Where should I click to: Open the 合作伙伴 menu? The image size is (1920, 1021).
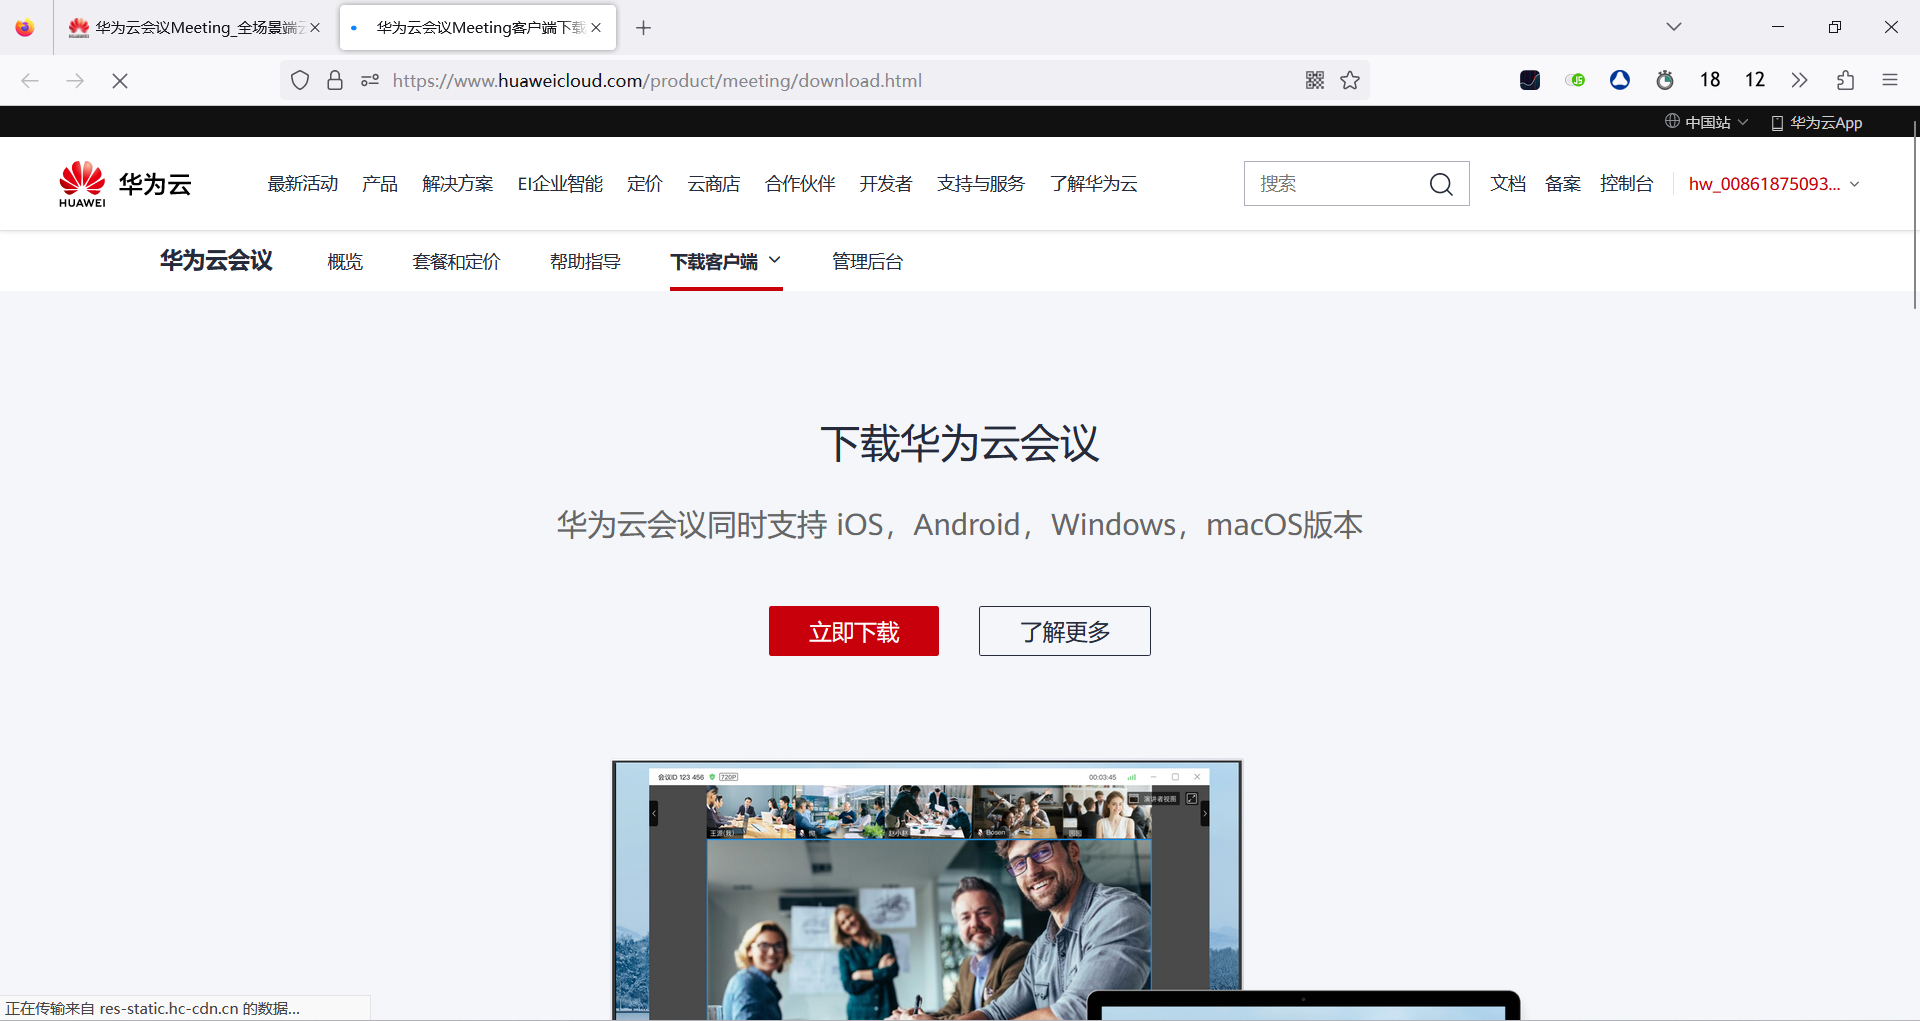point(800,184)
